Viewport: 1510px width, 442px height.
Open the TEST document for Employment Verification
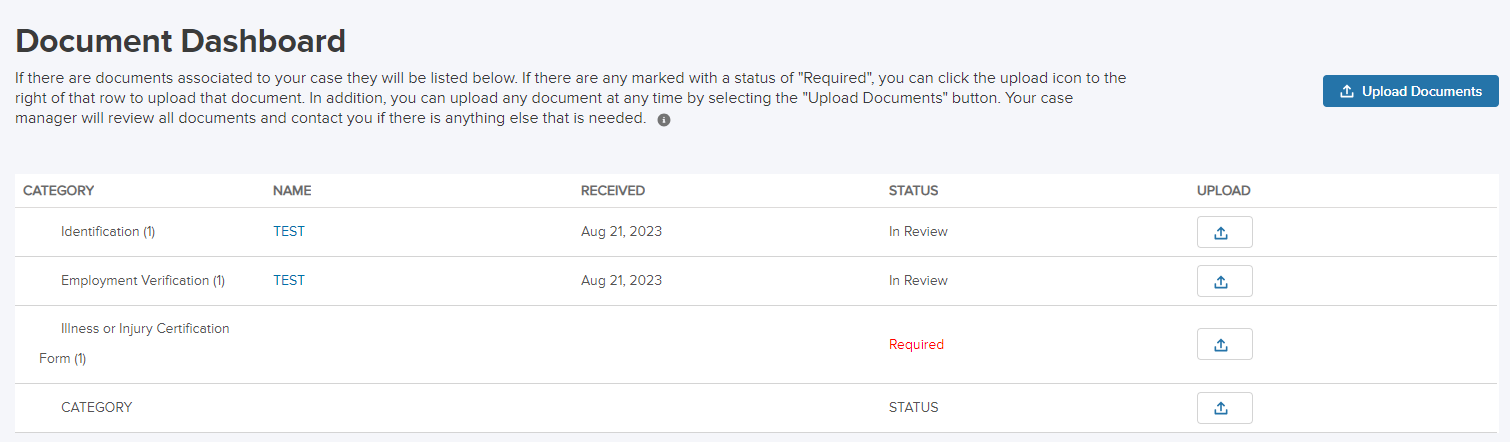289,280
